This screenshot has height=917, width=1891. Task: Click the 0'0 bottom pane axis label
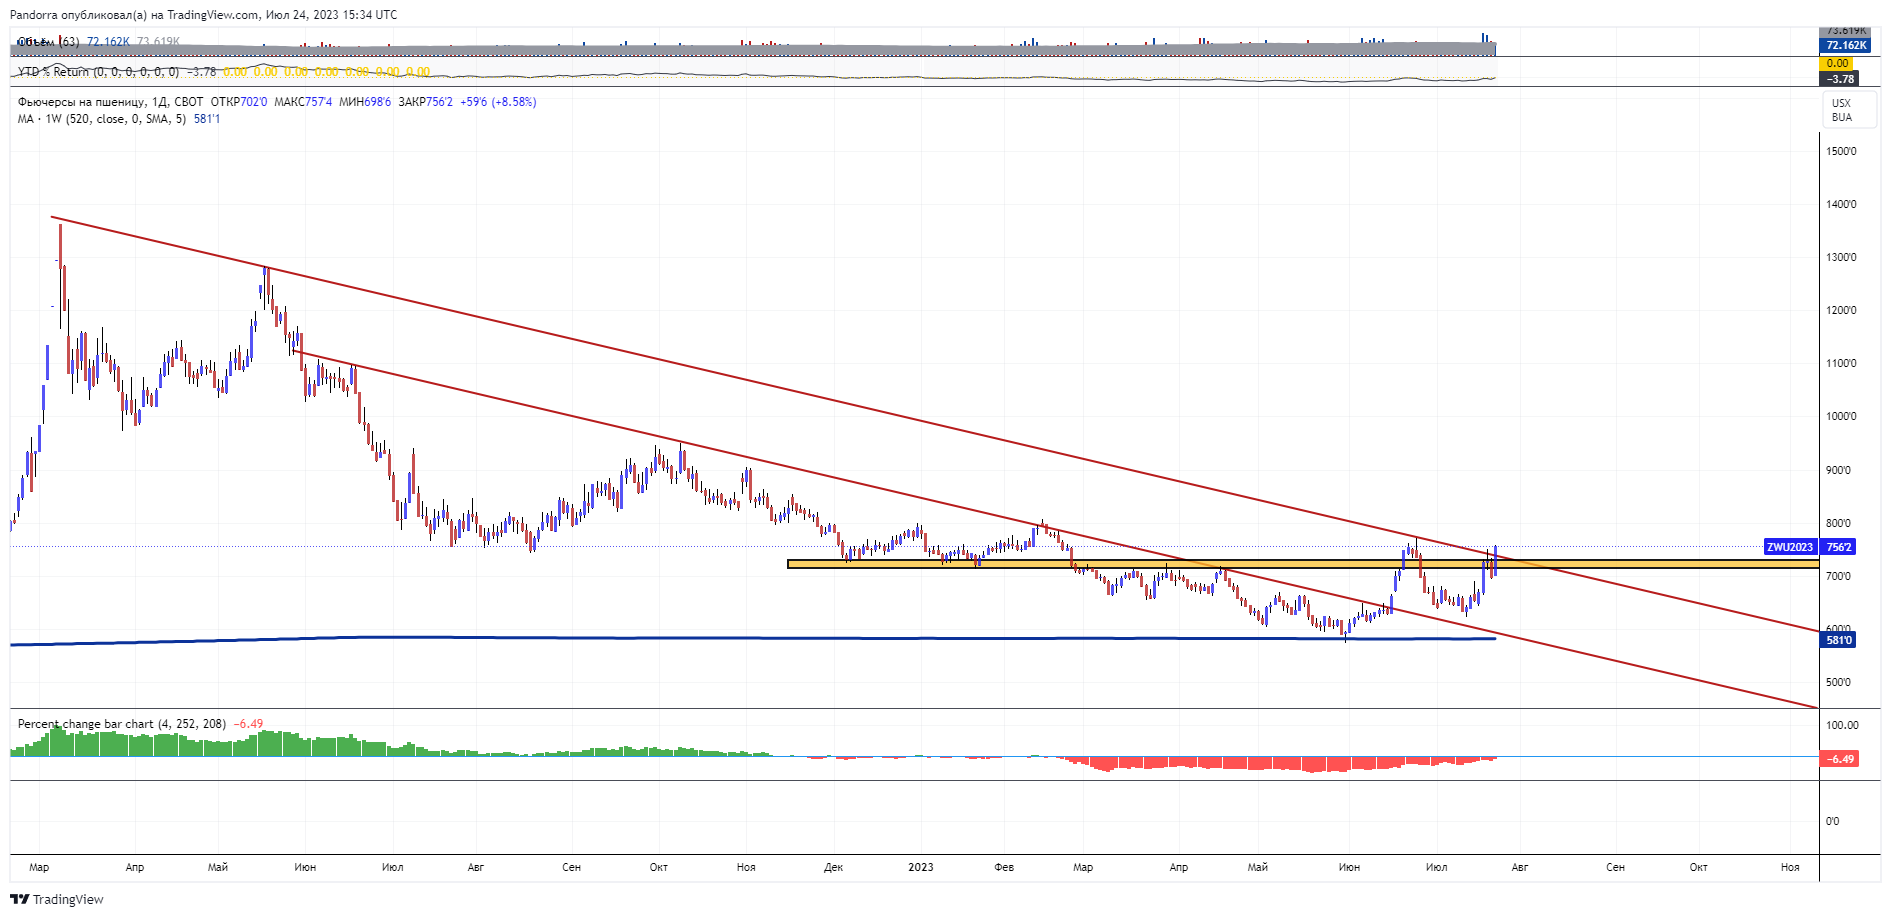[x=1832, y=821]
